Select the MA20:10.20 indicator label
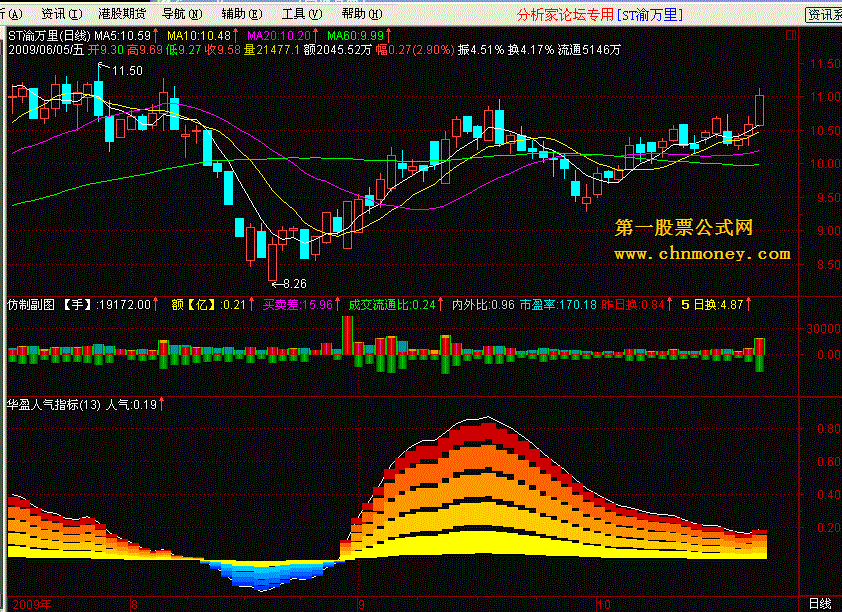 tap(279, 36)
